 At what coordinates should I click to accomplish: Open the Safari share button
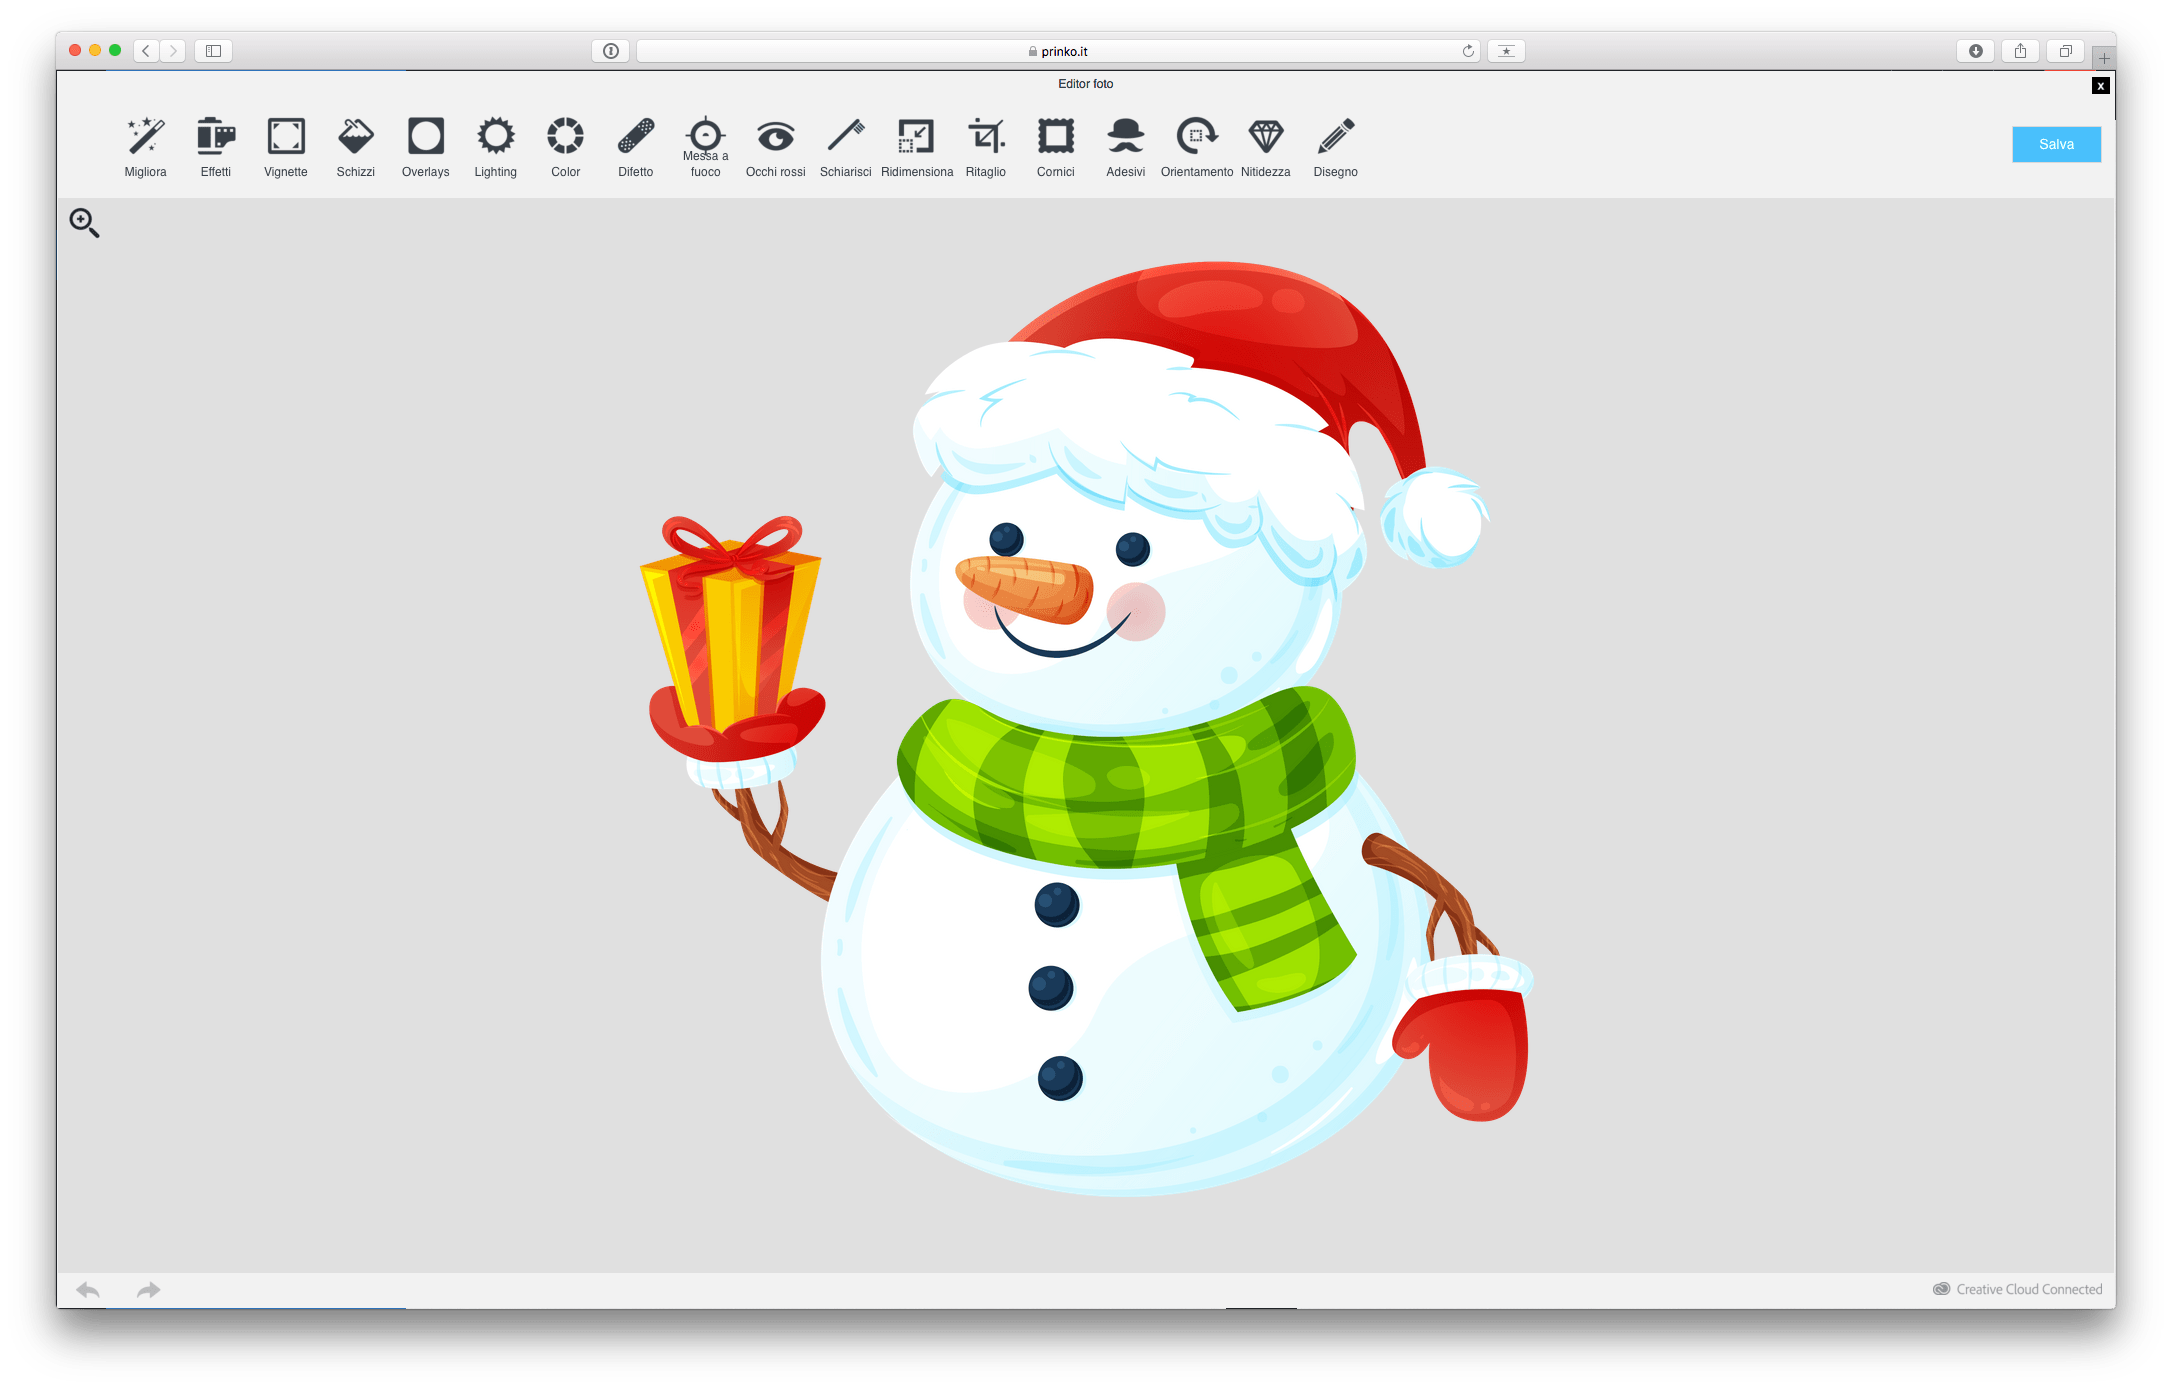click(x=2020, y=51)
